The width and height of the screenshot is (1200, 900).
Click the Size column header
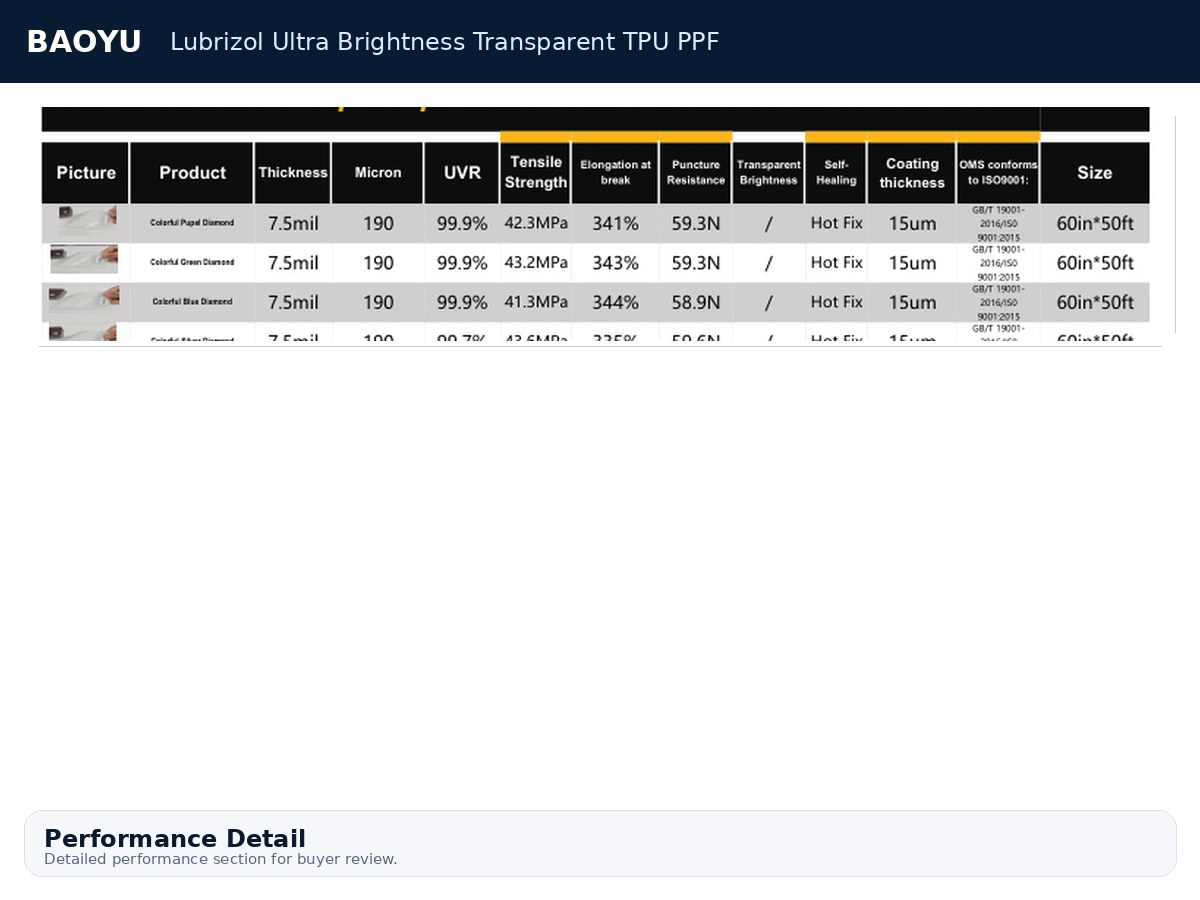click(x=1095, y=173)
